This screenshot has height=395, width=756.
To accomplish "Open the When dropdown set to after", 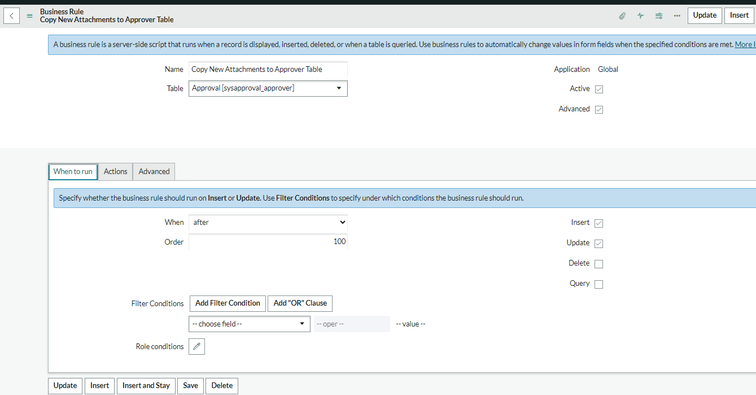I will [268, 222].
